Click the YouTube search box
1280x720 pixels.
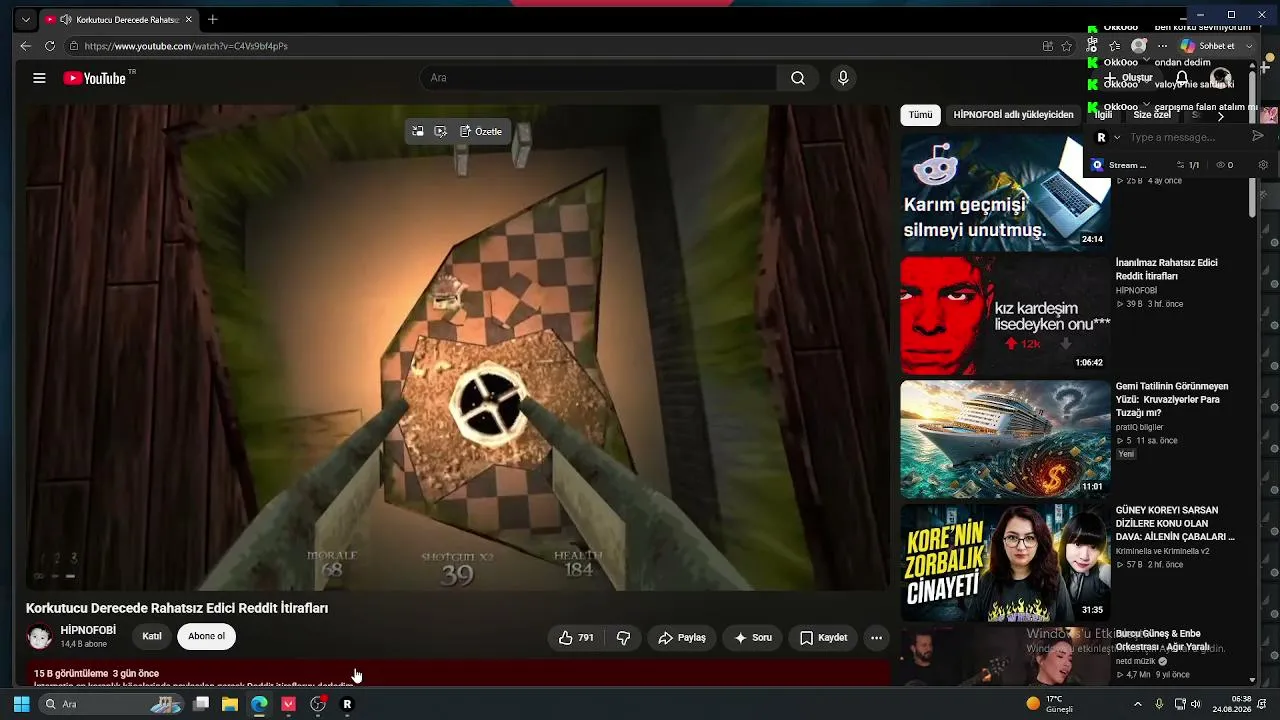pos(598,78)
